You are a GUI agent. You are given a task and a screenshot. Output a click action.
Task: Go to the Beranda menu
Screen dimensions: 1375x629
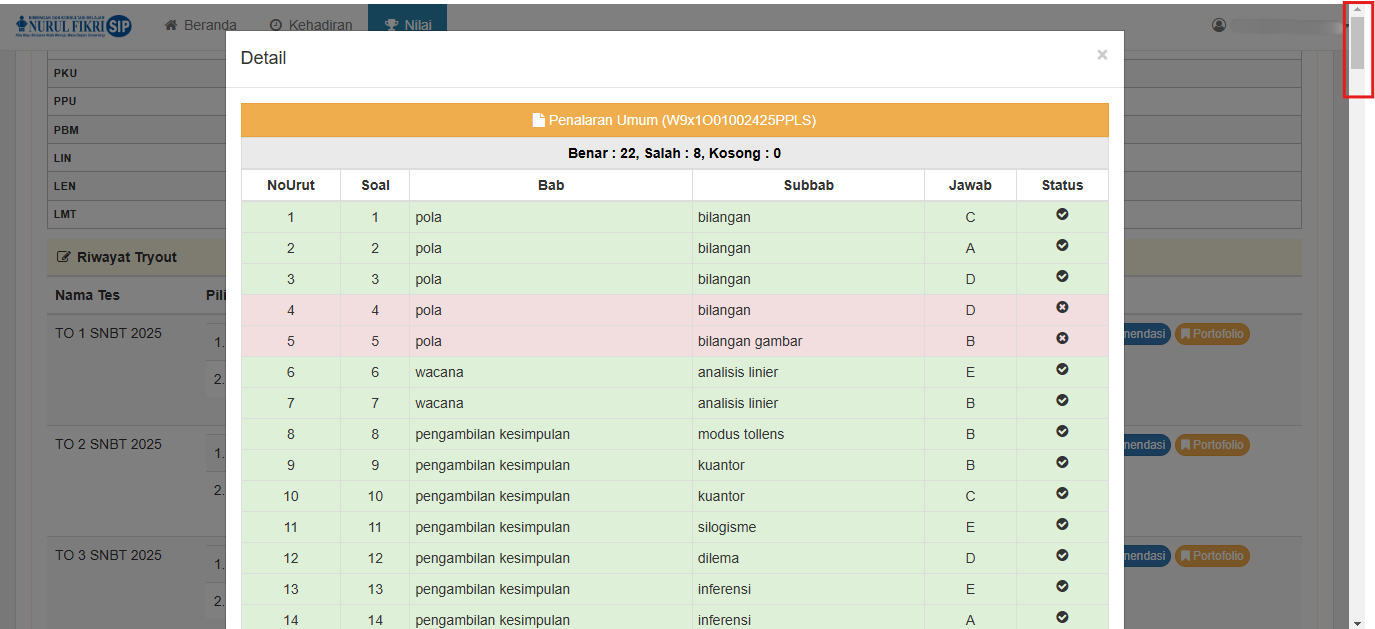[200, 25]
